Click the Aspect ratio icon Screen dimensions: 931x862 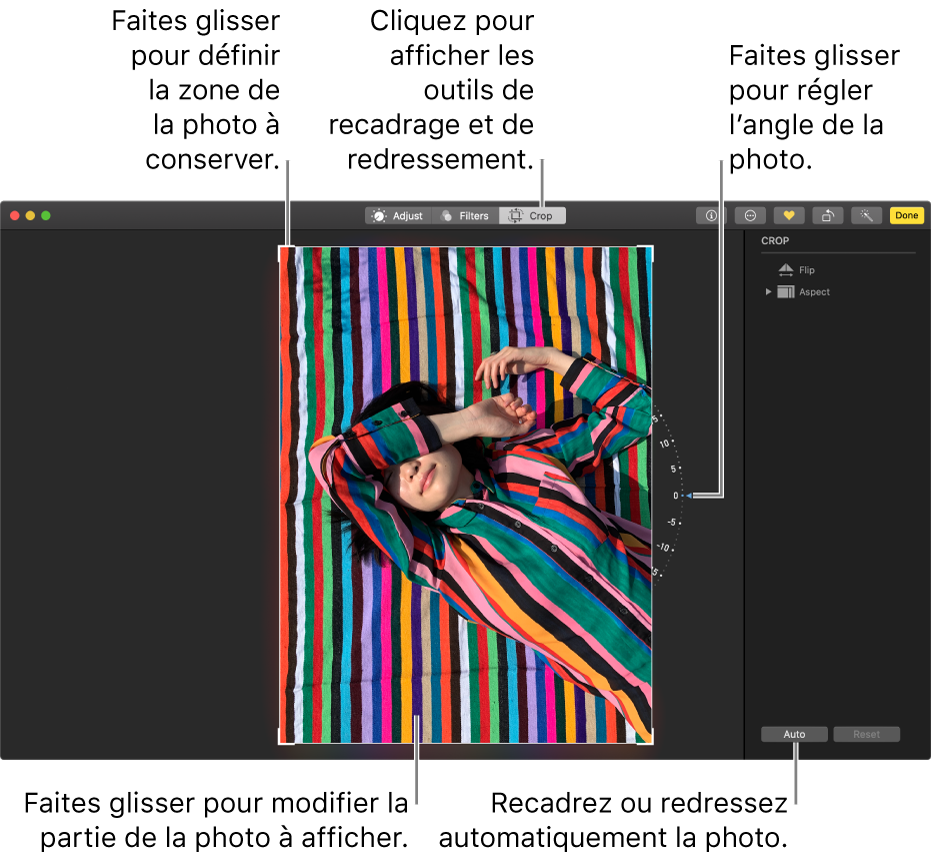tap(786, 292)
